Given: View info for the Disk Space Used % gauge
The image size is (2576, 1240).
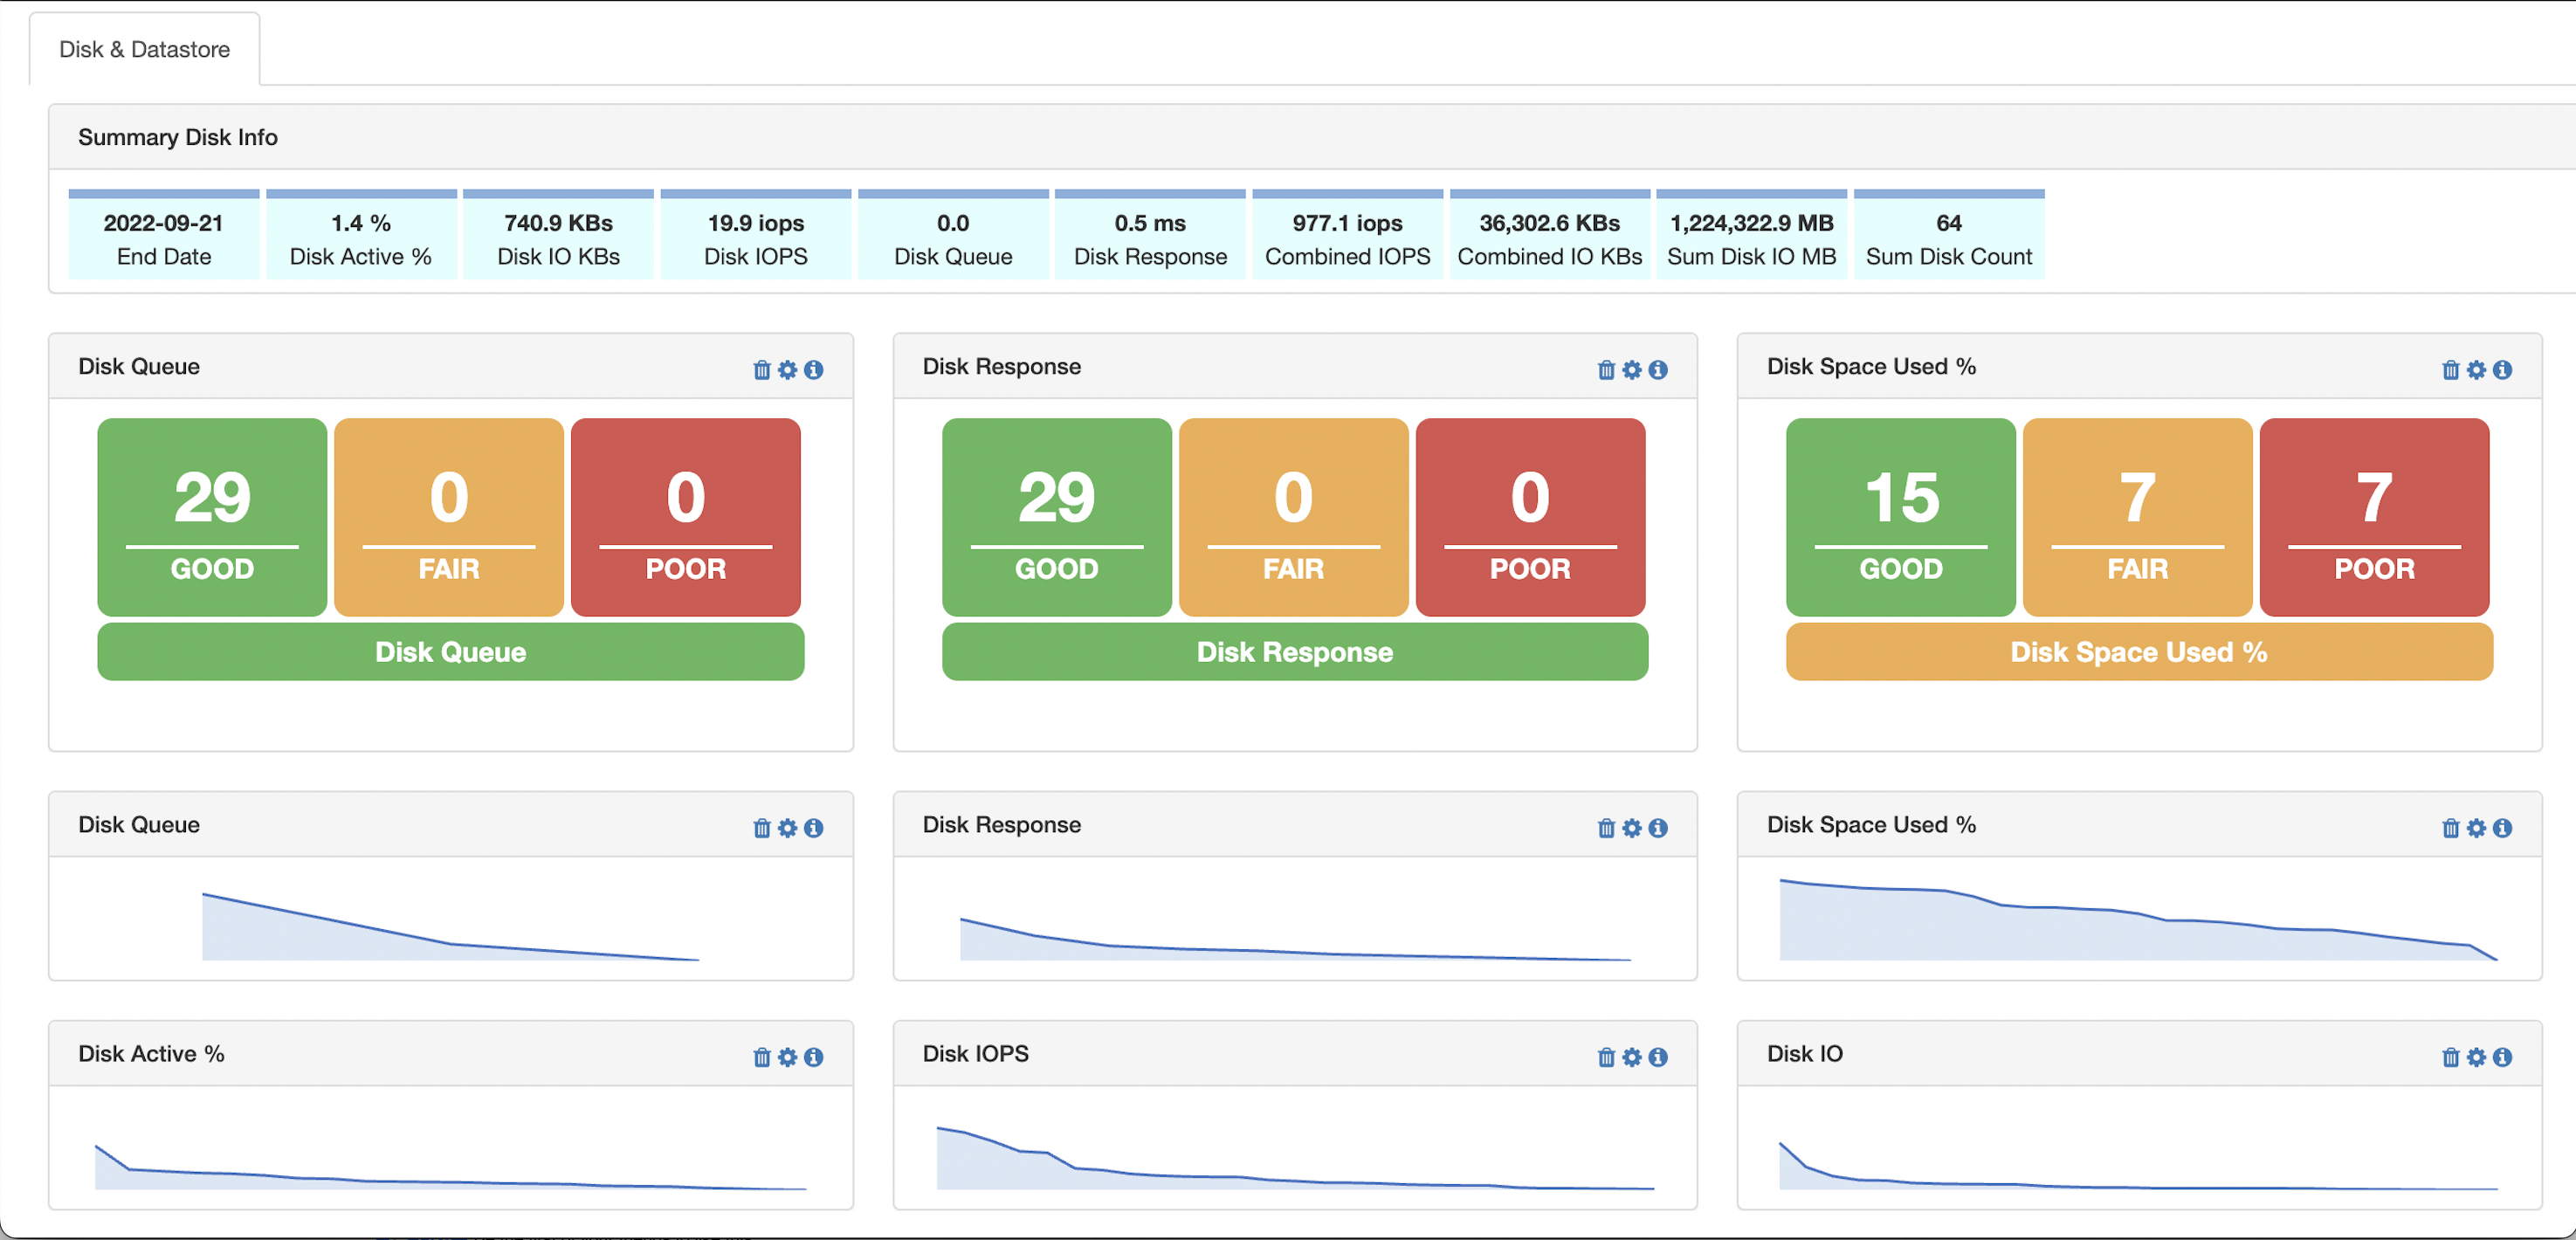Looking at the screenshot, I should tap(2501, 369).
